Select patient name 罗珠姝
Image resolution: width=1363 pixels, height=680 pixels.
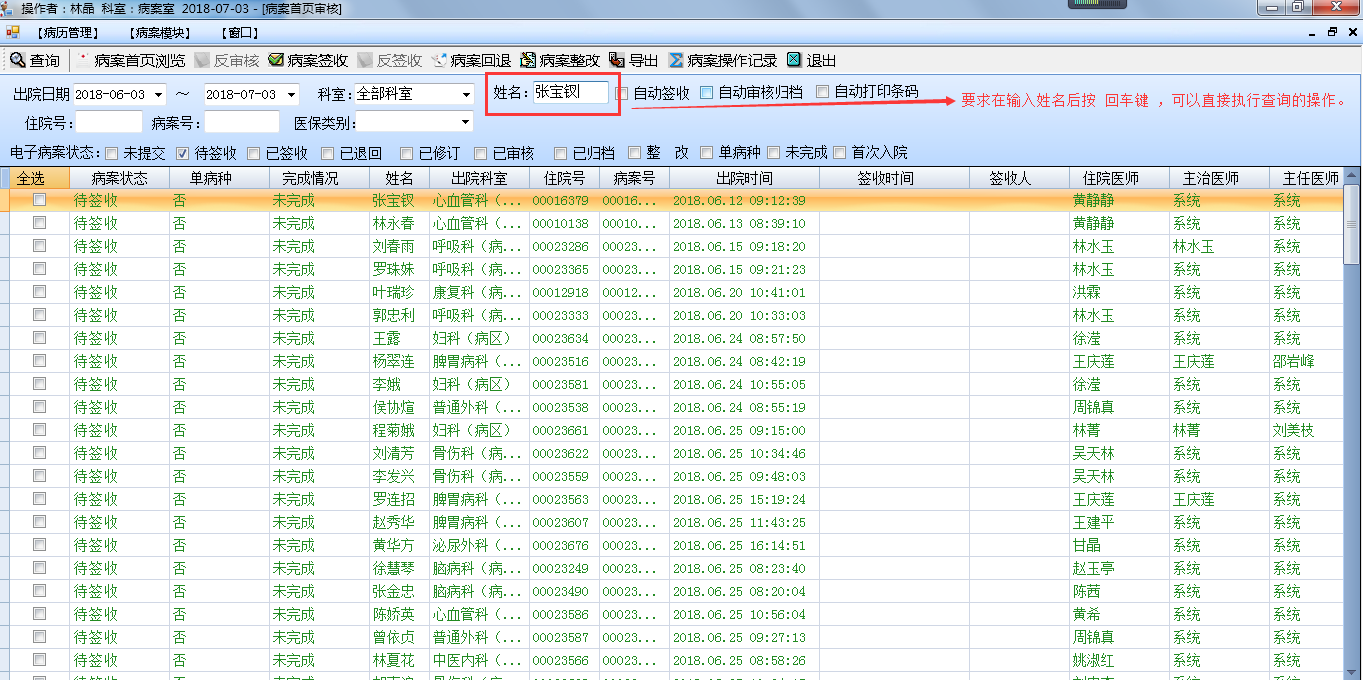pos(393,269)
